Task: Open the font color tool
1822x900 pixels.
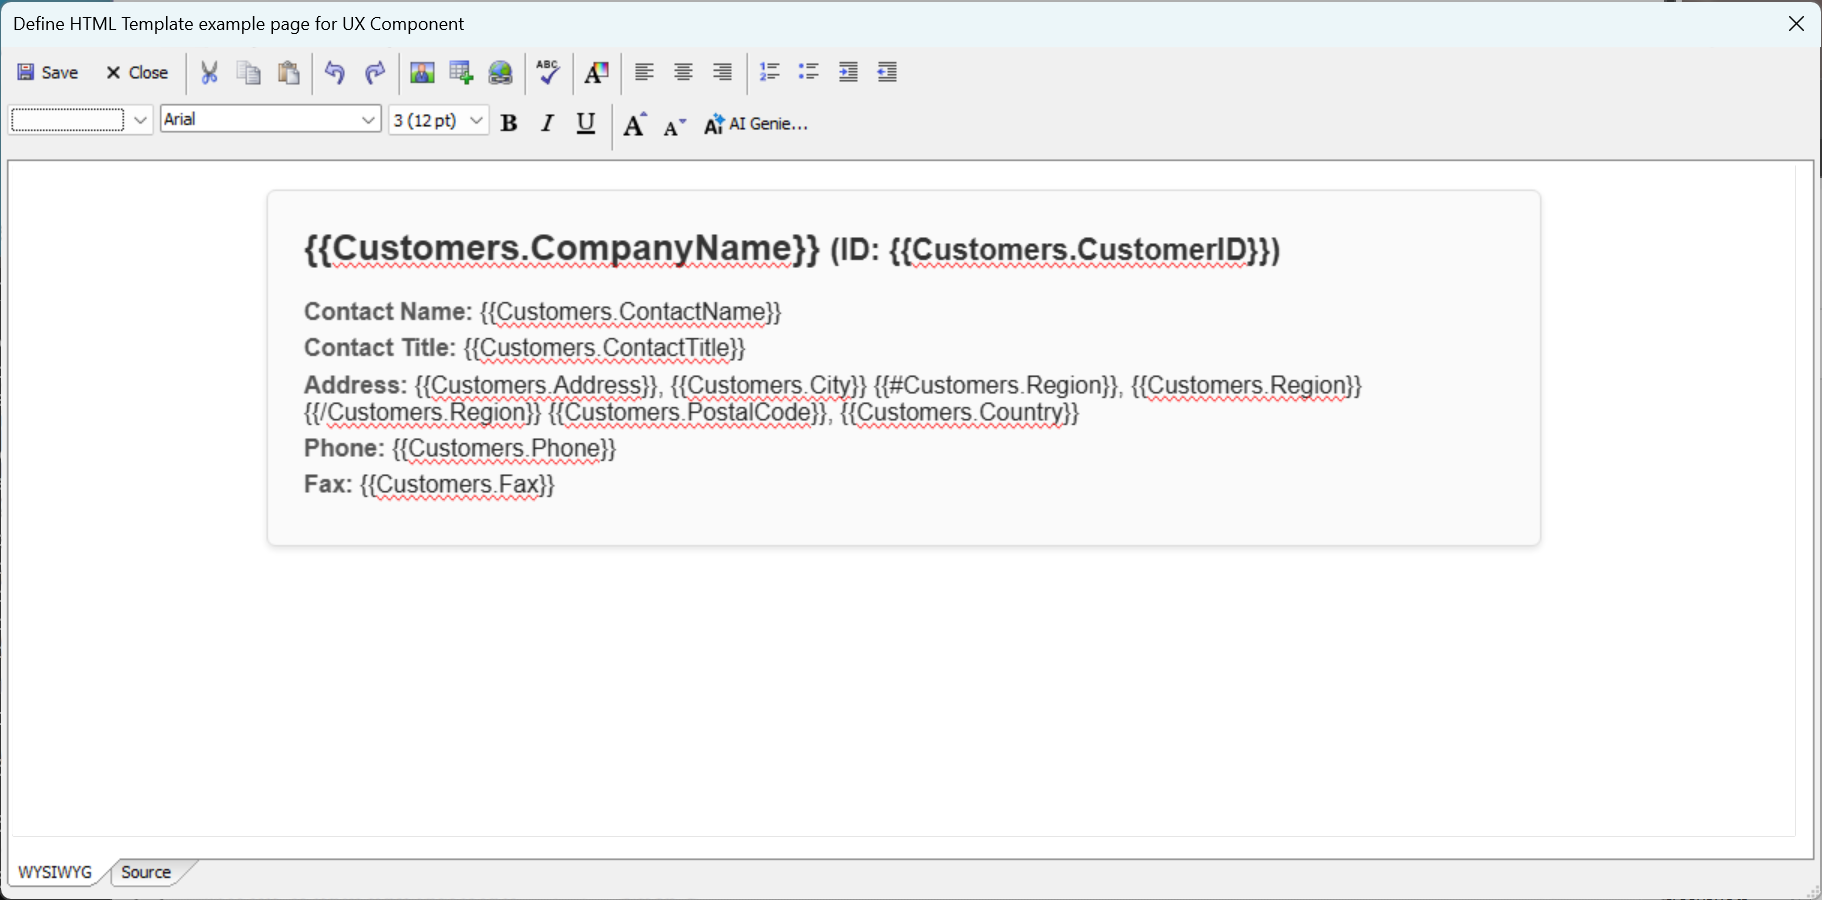Action: pyautogui.click(x=597, y=72)
